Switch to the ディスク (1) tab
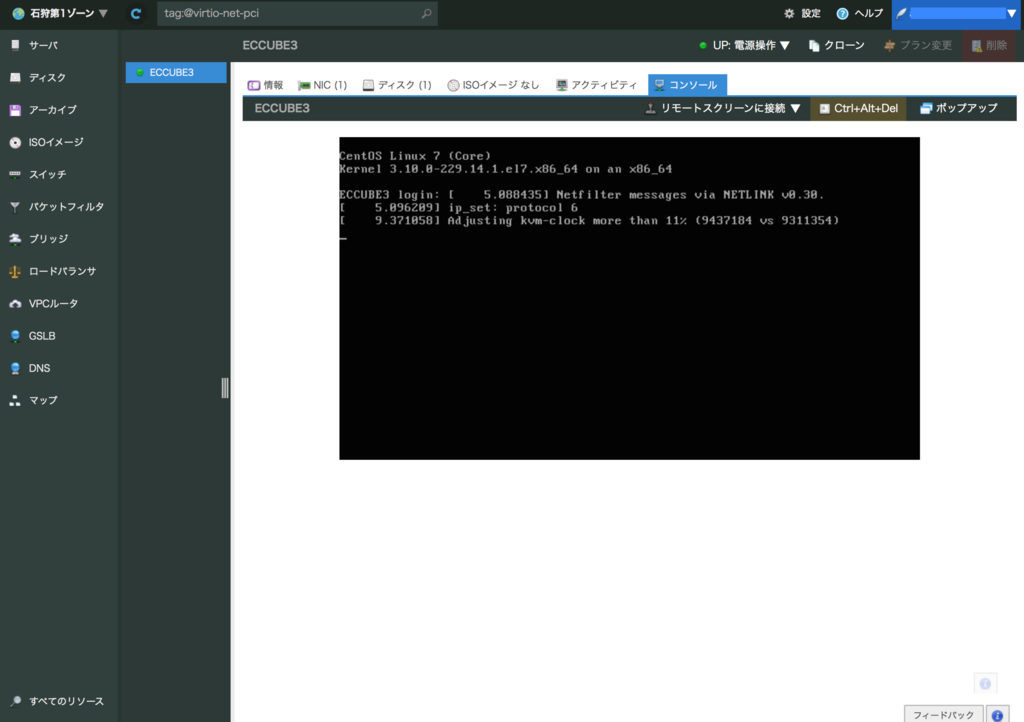The height and width of the screenshot is (722, 1024). [x=397, y=85]
